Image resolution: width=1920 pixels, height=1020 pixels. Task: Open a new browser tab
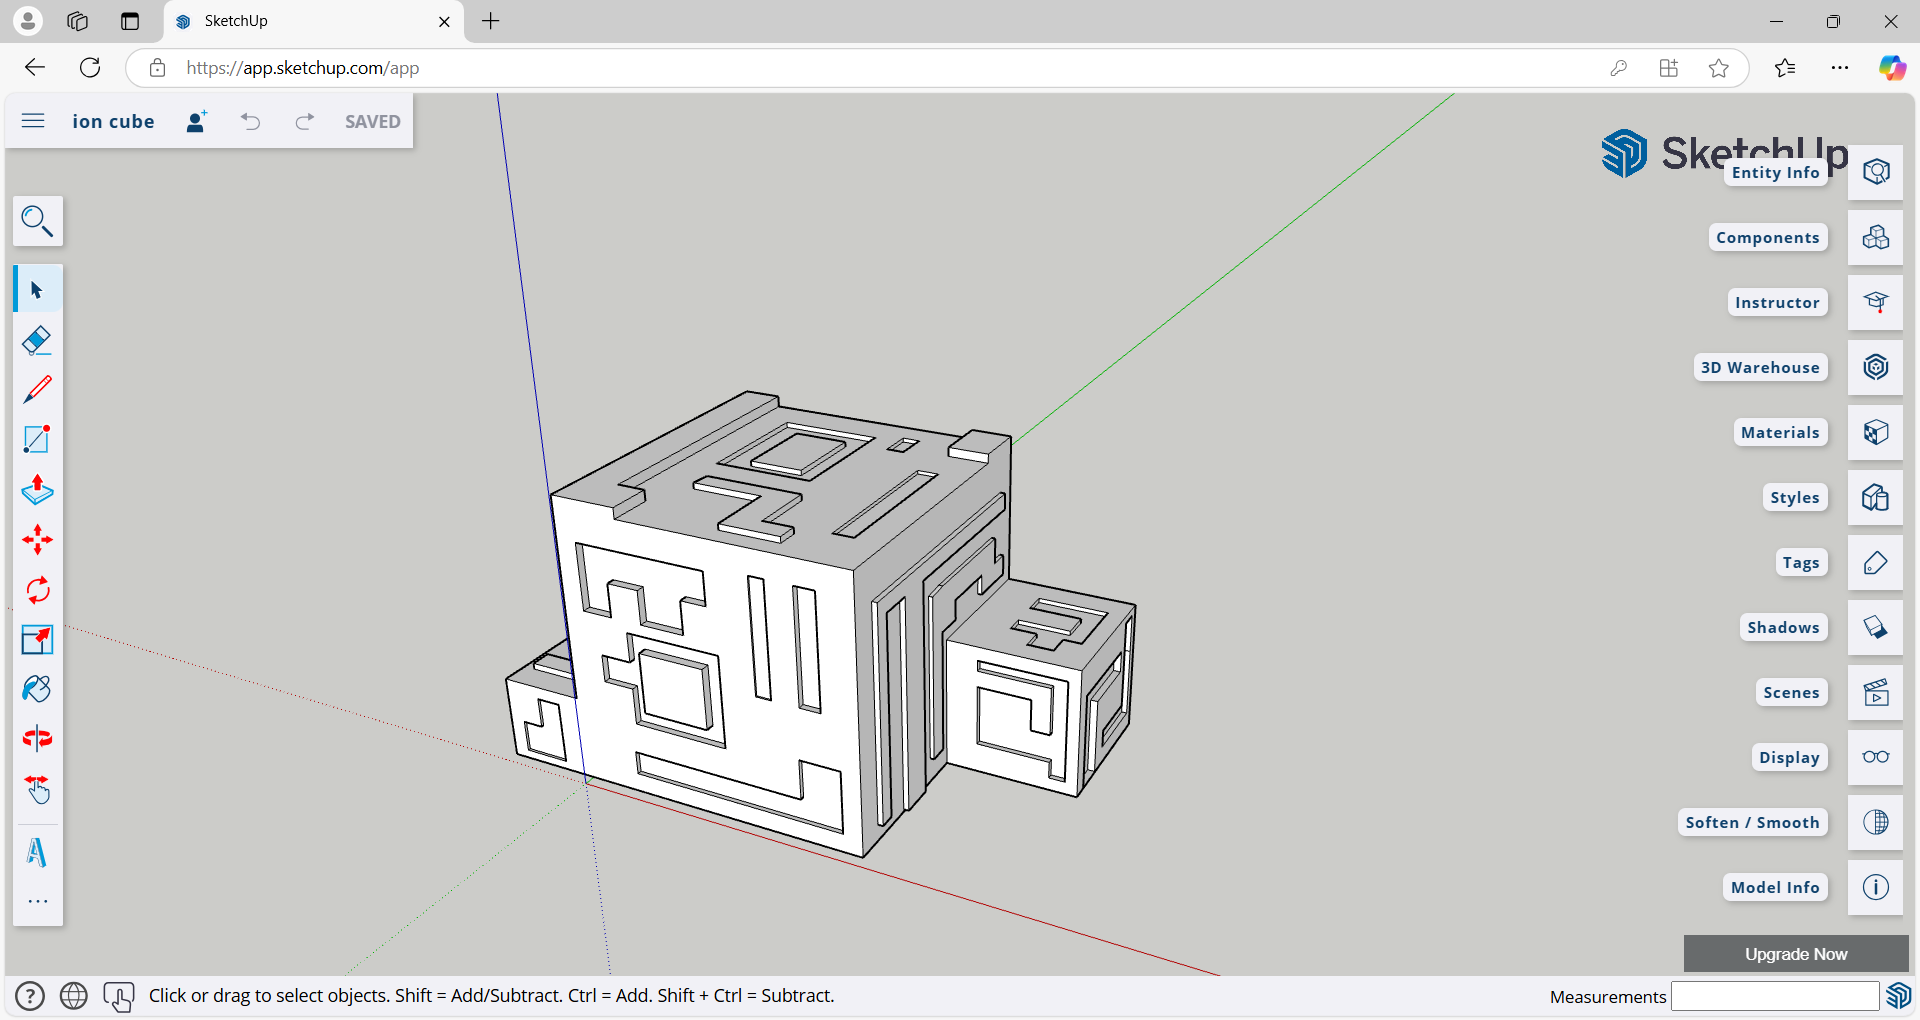pyautogui.click(x=491, y=21)
